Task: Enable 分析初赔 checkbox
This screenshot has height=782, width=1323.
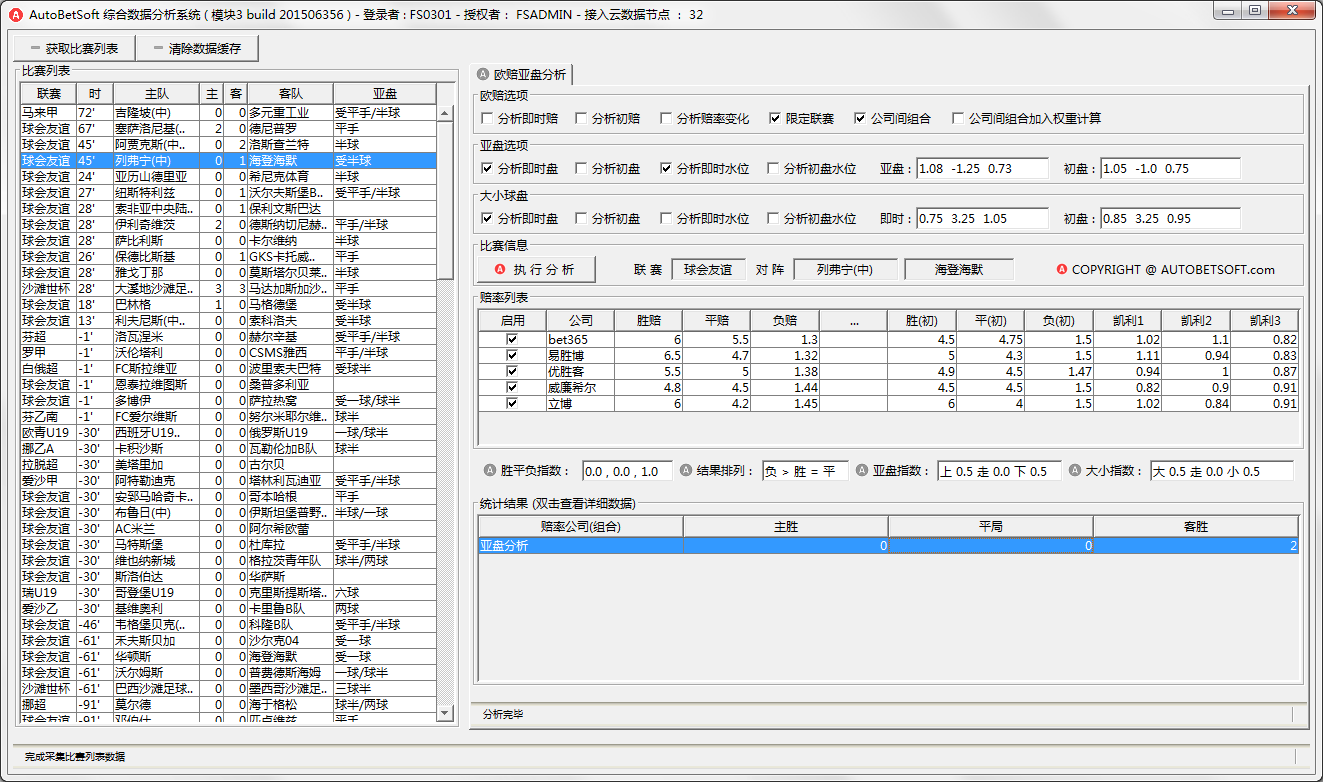Action: tap(582, 118)
